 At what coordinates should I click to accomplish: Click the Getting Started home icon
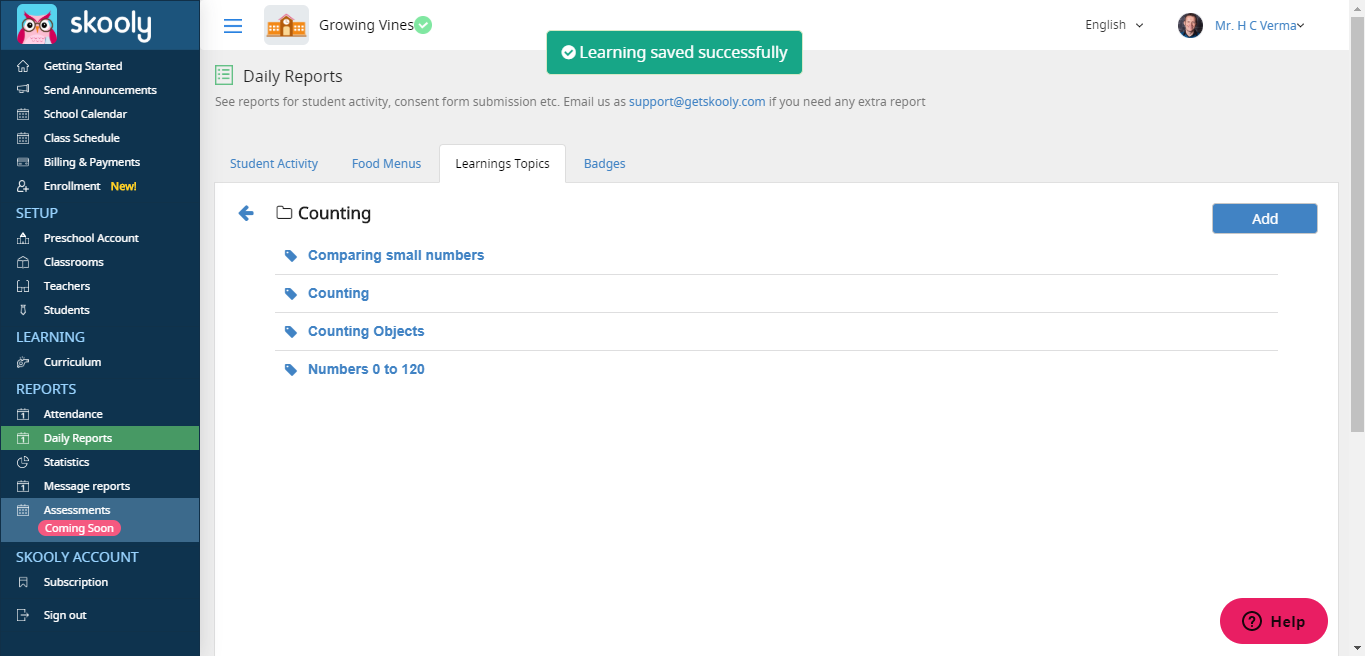coord(24,66)
